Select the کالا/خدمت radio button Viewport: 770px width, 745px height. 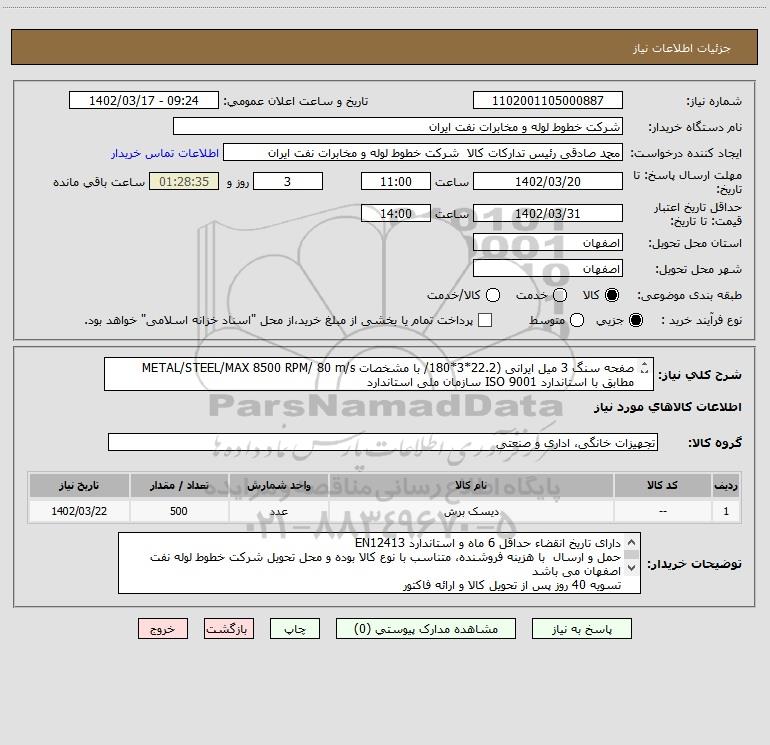pyautogui.click(x=493, y=295)
